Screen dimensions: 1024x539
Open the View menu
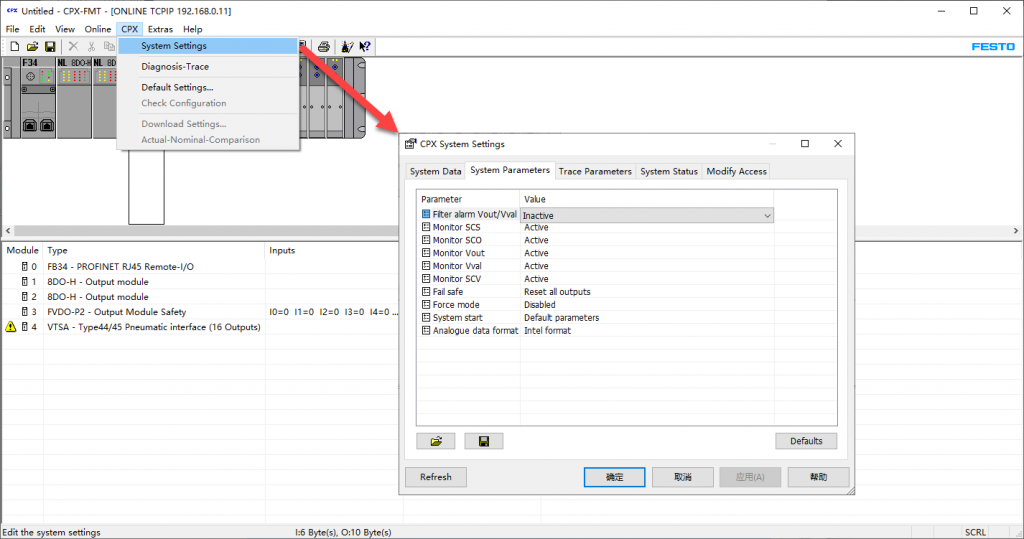65,29
